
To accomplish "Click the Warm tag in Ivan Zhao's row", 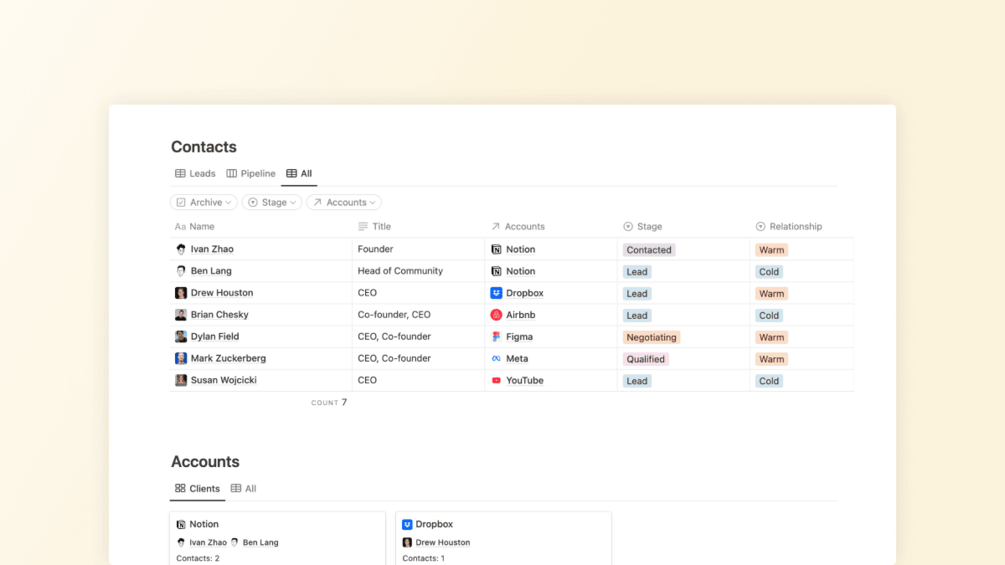I will tap(771, 250).
